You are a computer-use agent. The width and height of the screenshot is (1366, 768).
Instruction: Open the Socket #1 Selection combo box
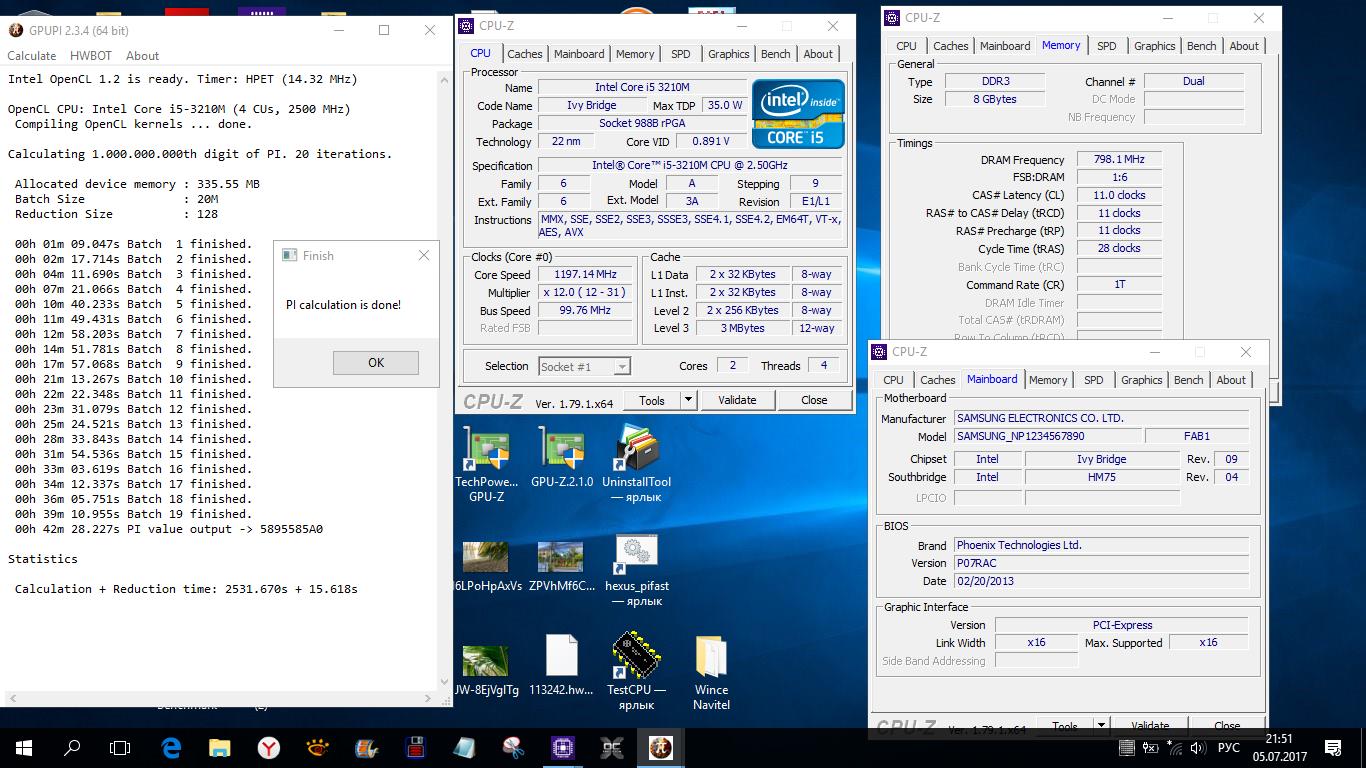click(585, 367)
